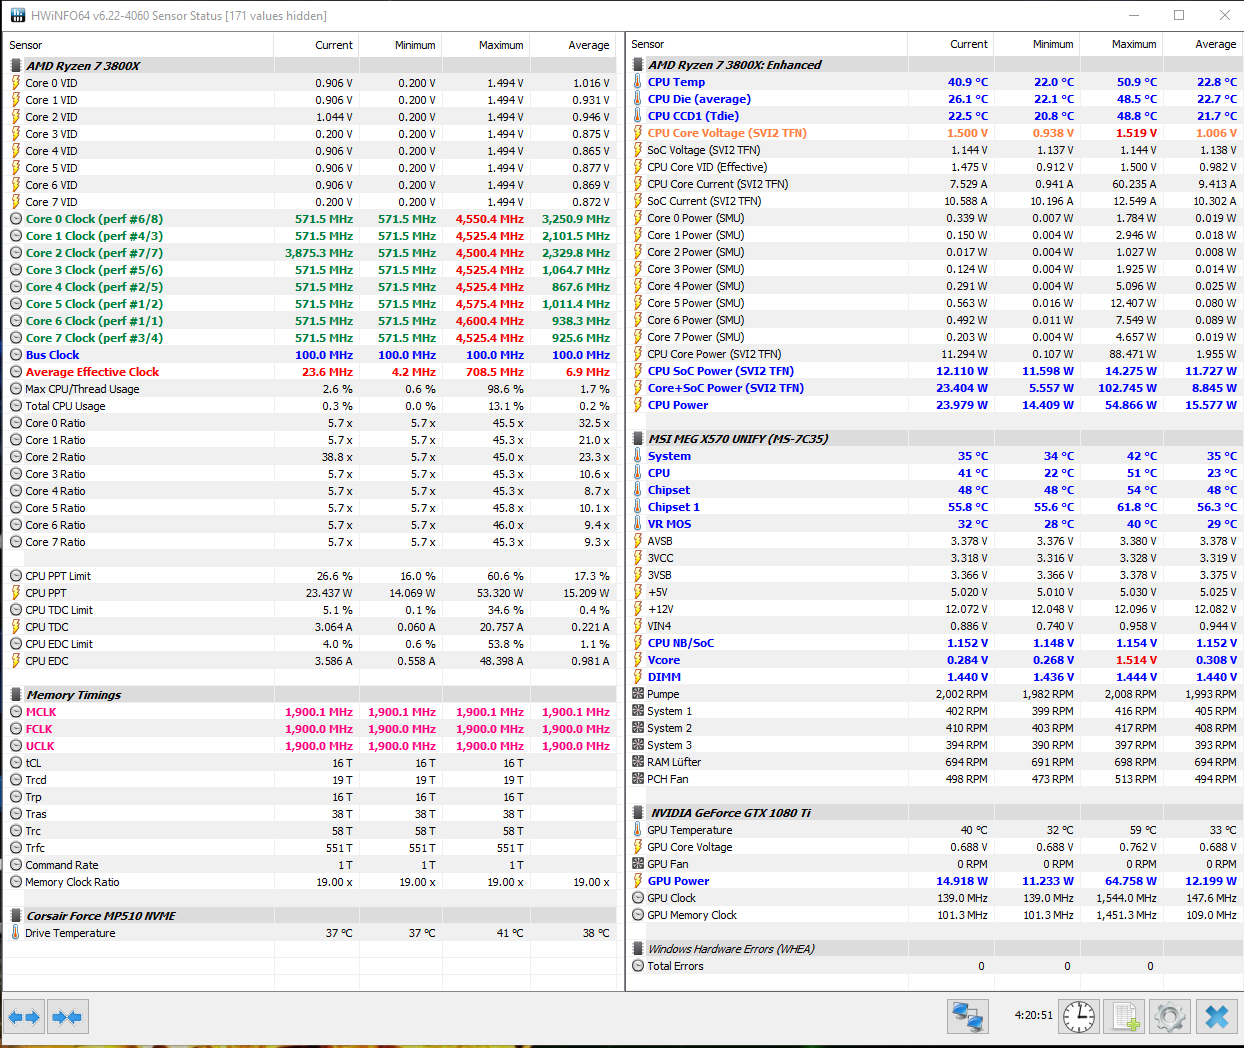Screen dimensions: 1244x1048
Task: Click the thermometer icon beside VR MOS
Action: 638,524
